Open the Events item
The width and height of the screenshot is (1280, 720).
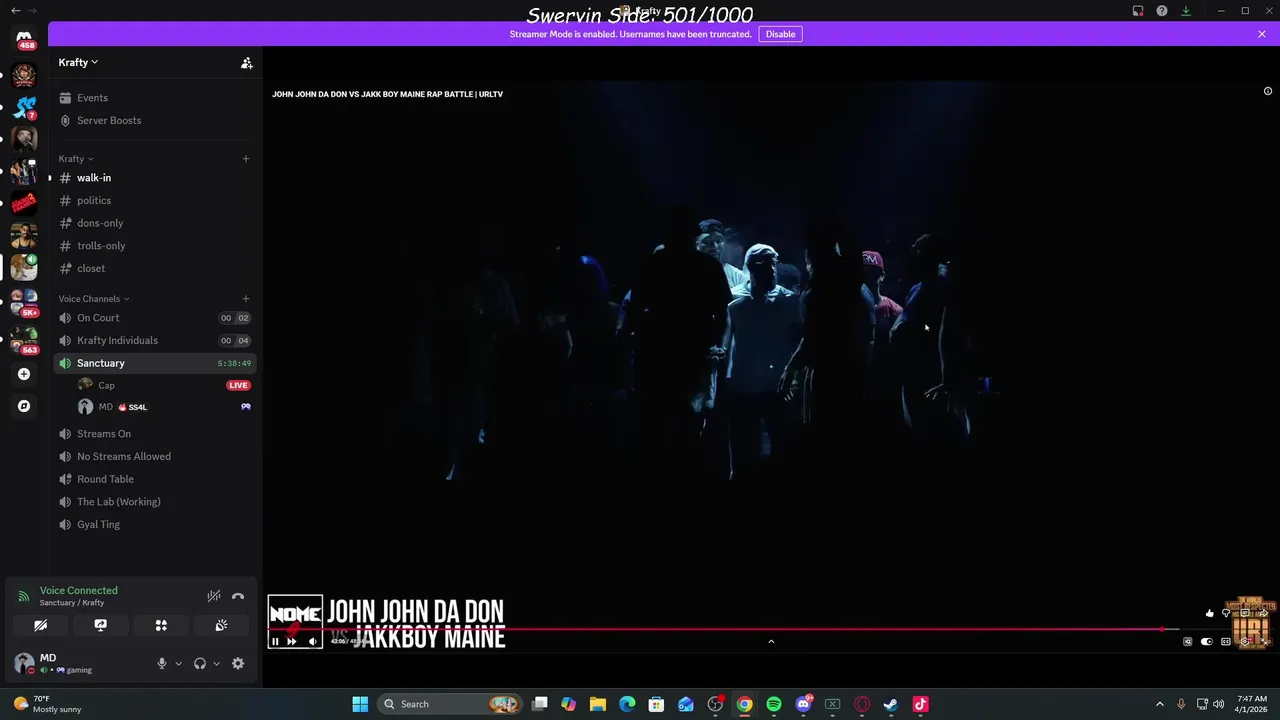pyautogui.click(x=155, y=98)
